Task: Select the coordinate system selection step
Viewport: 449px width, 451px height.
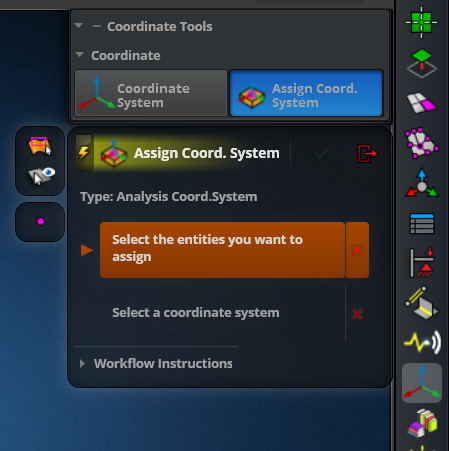Action: click(x=196, y=313)
